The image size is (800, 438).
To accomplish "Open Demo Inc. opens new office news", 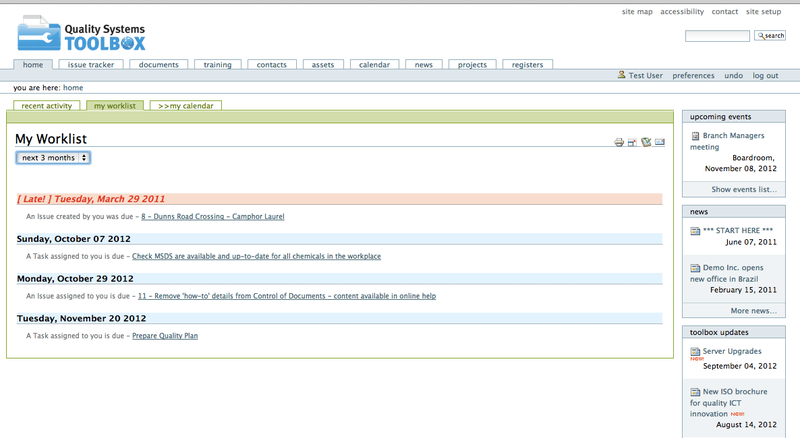I will coord(727,273).
